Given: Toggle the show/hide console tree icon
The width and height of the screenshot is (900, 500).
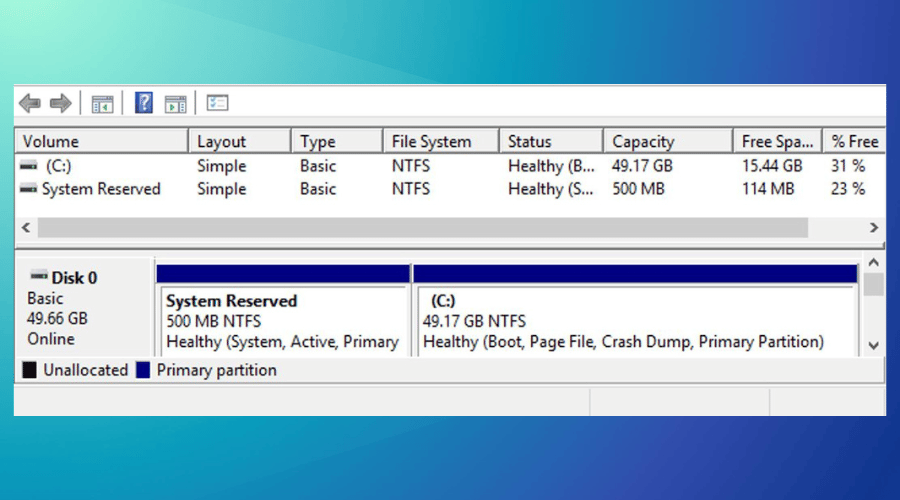Looking at the screenshot, I should (x=102, y=104).
